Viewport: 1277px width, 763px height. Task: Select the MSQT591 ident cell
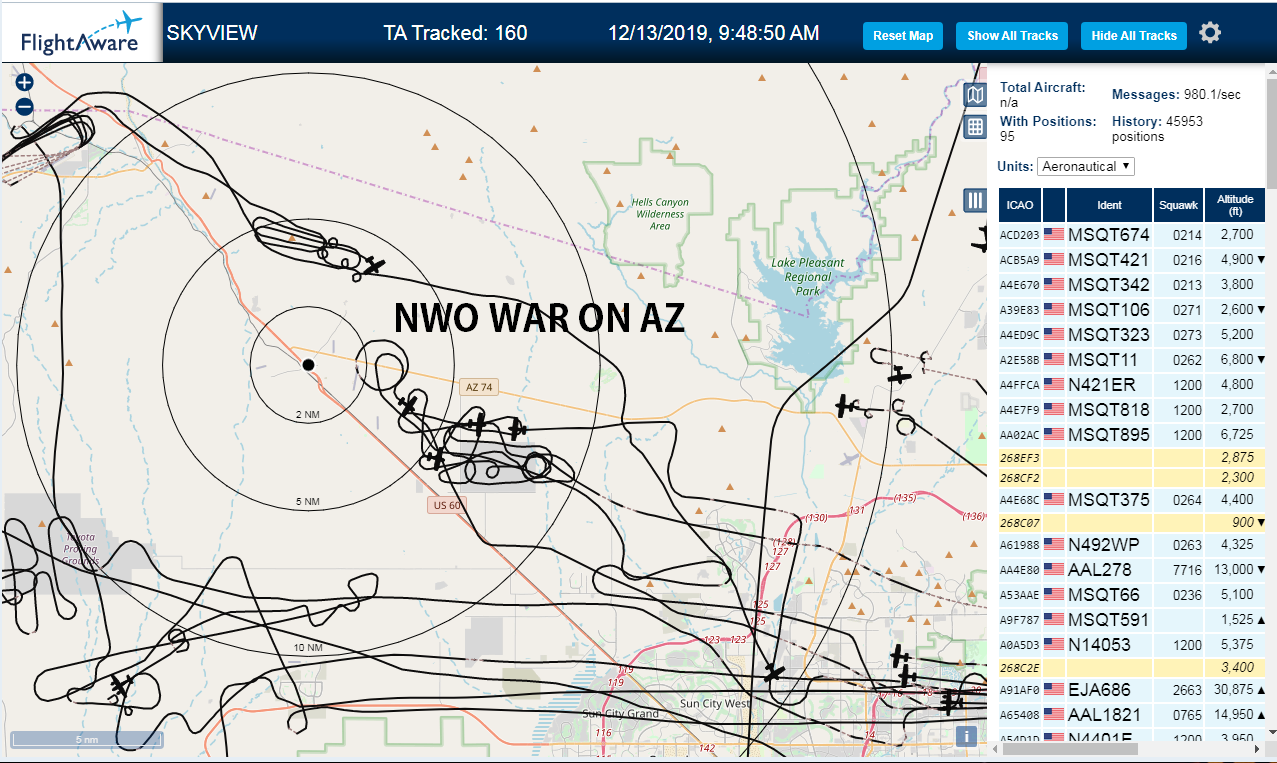click(x=1109, y=620)
